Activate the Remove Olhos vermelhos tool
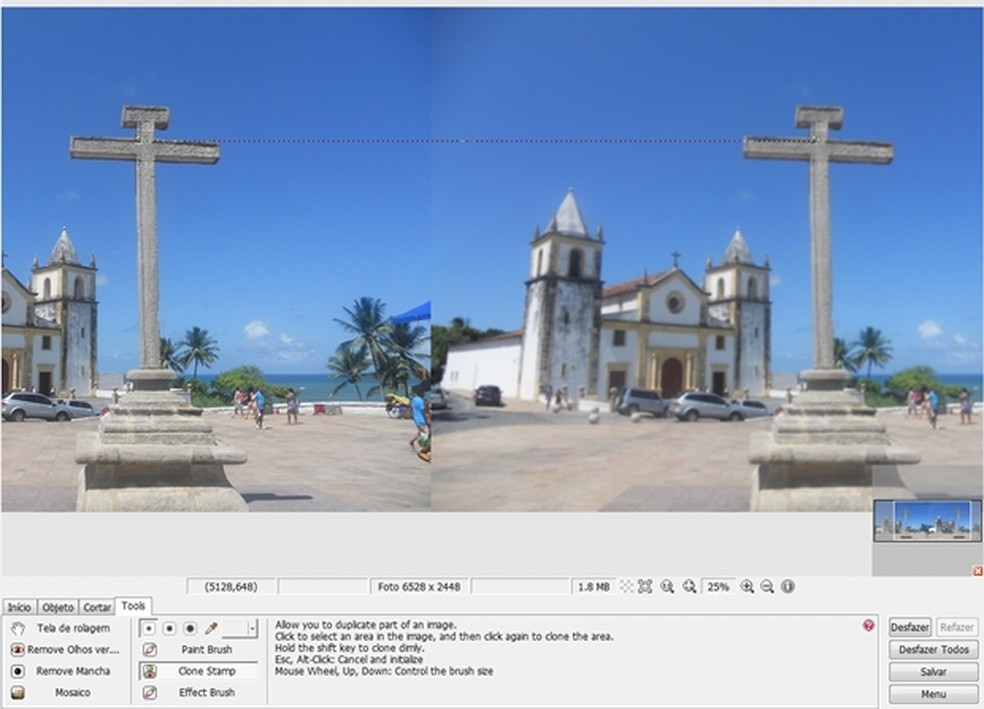 pyautogui.click(x=60, y=650)
